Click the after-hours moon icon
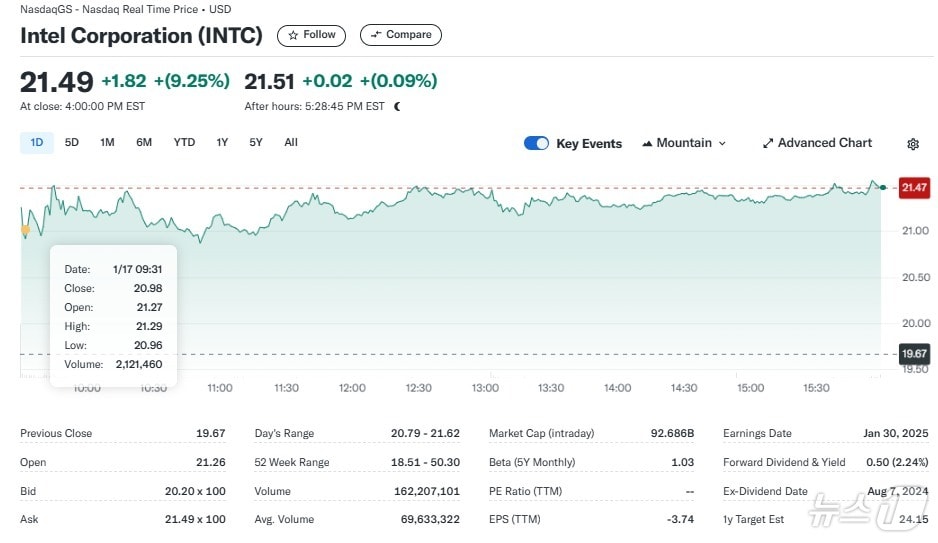The width and height of the screenshot is (938, 543). pyautogui.click(x=397, y=106)
